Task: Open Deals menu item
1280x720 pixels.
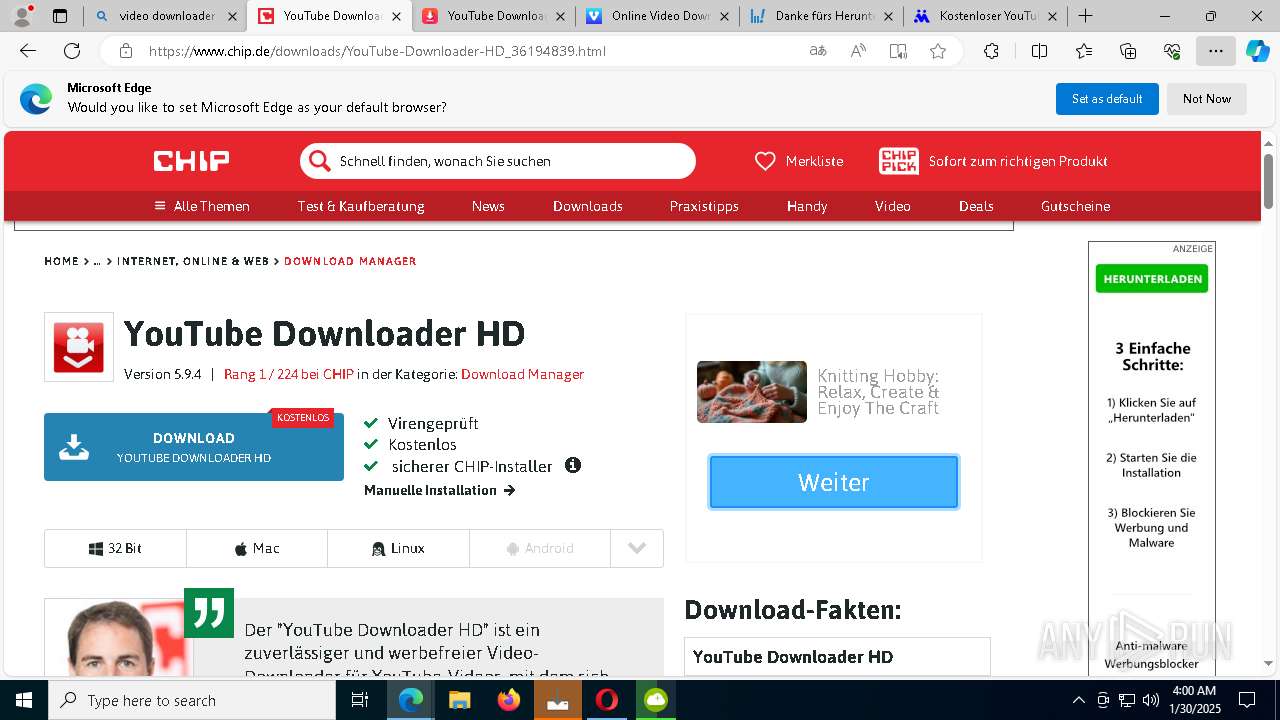Action: click(x=976, y=206)
